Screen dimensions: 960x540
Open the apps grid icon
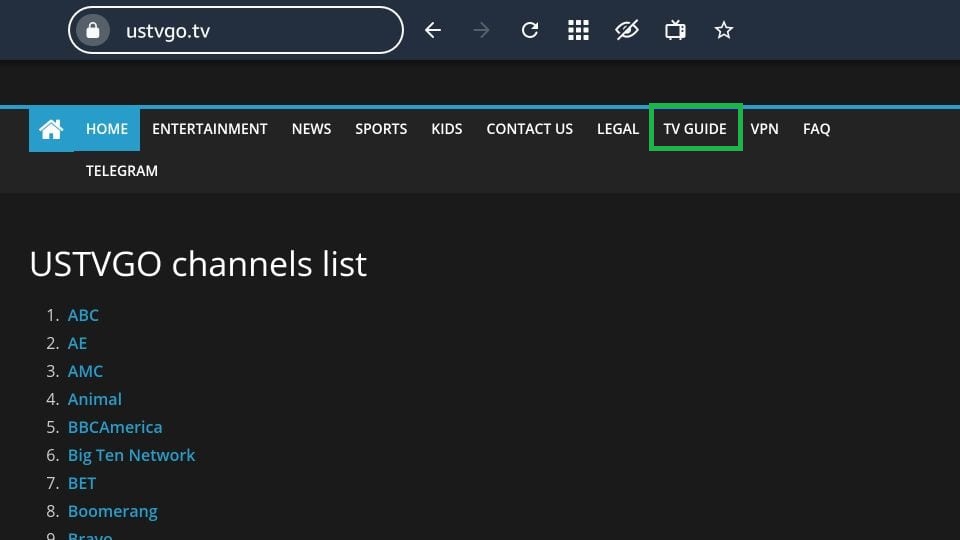coord(578,30)
